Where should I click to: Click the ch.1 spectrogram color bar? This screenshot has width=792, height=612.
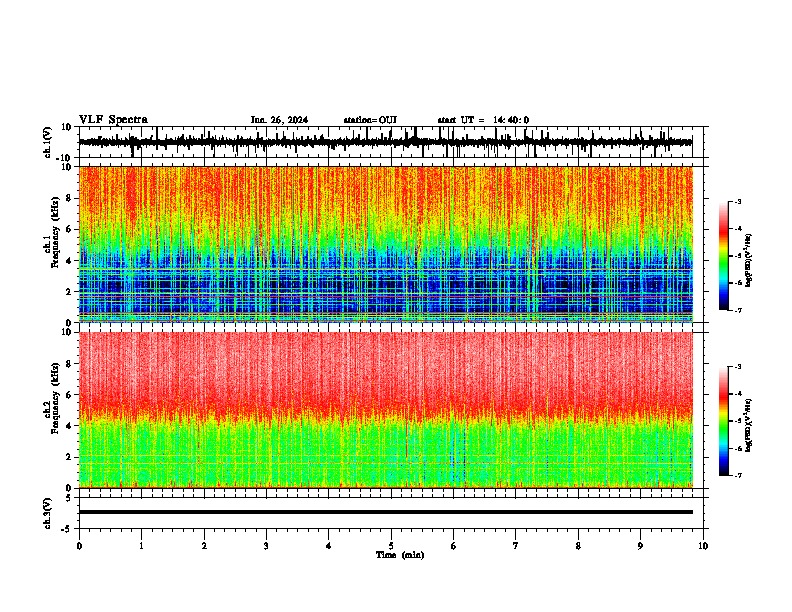click(x=724, y=256)
